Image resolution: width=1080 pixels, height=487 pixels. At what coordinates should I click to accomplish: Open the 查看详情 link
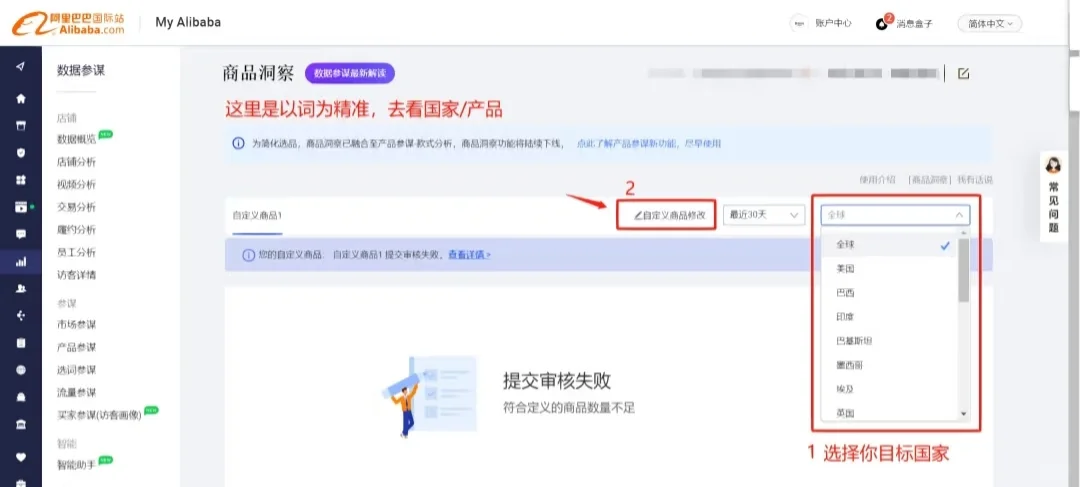[x=469, y=255]
